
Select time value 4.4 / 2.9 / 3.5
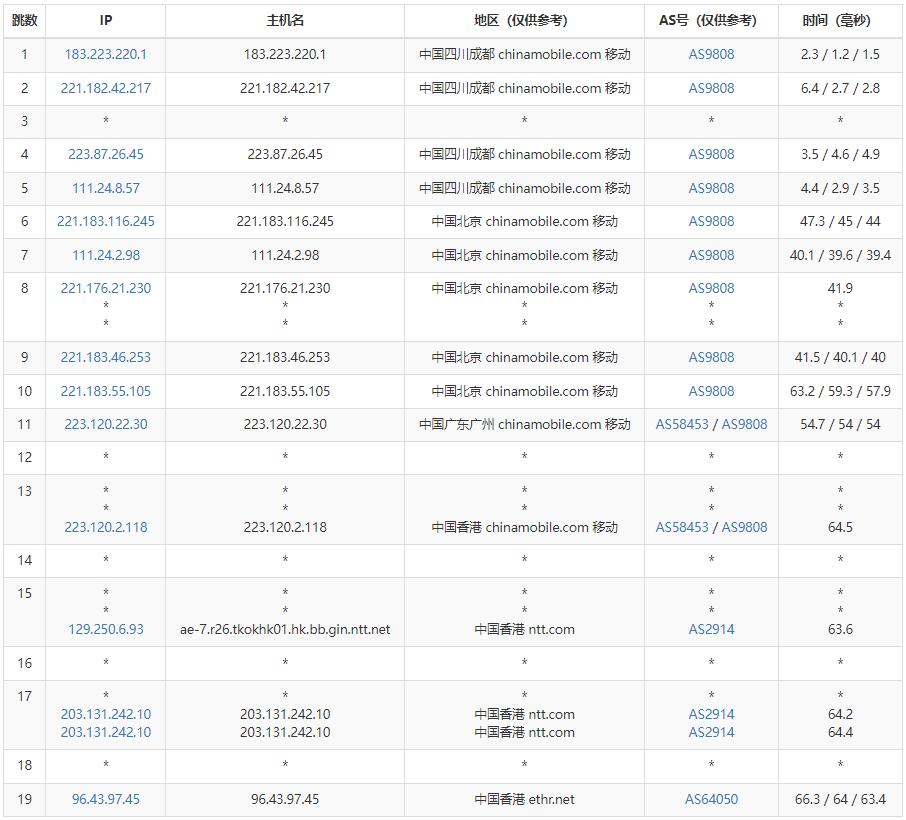[x=840, y=188]
